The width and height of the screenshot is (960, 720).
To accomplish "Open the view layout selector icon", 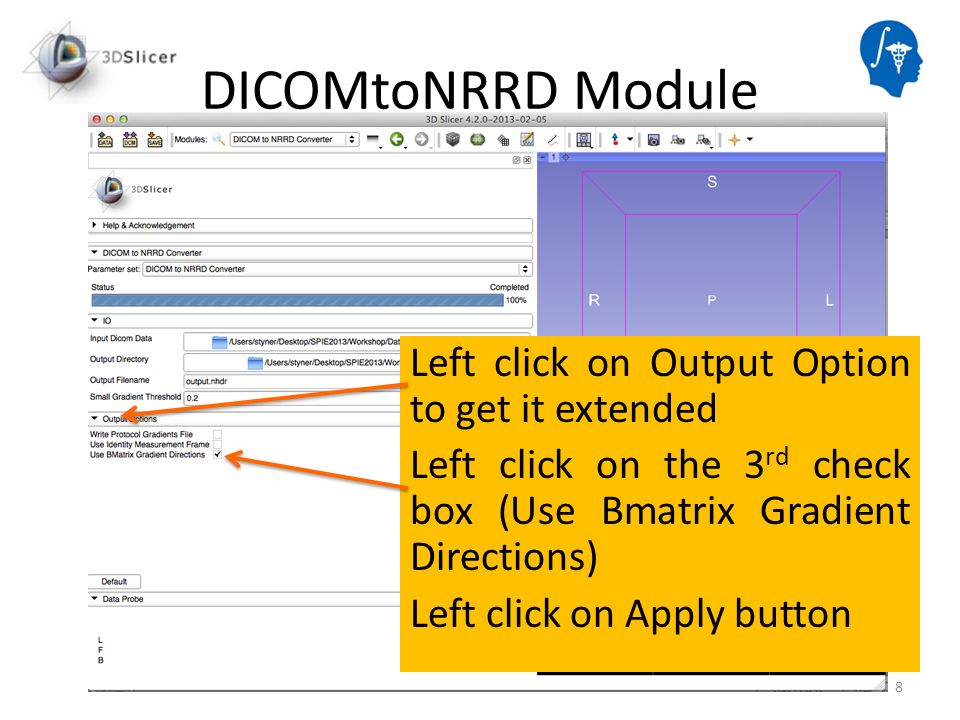I will (585, 140).
